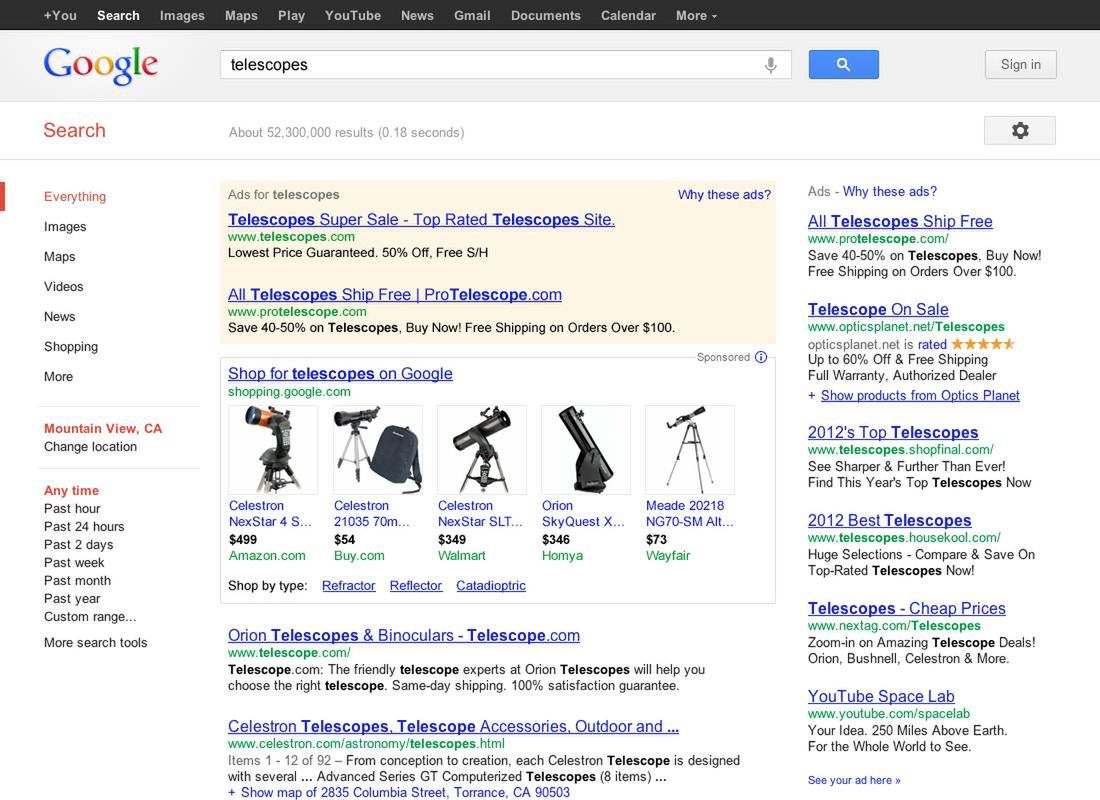The width and height of the screenshot is (1100, 800).
Task: Go to Images in the top bar
Action: (x=182, y=15)
